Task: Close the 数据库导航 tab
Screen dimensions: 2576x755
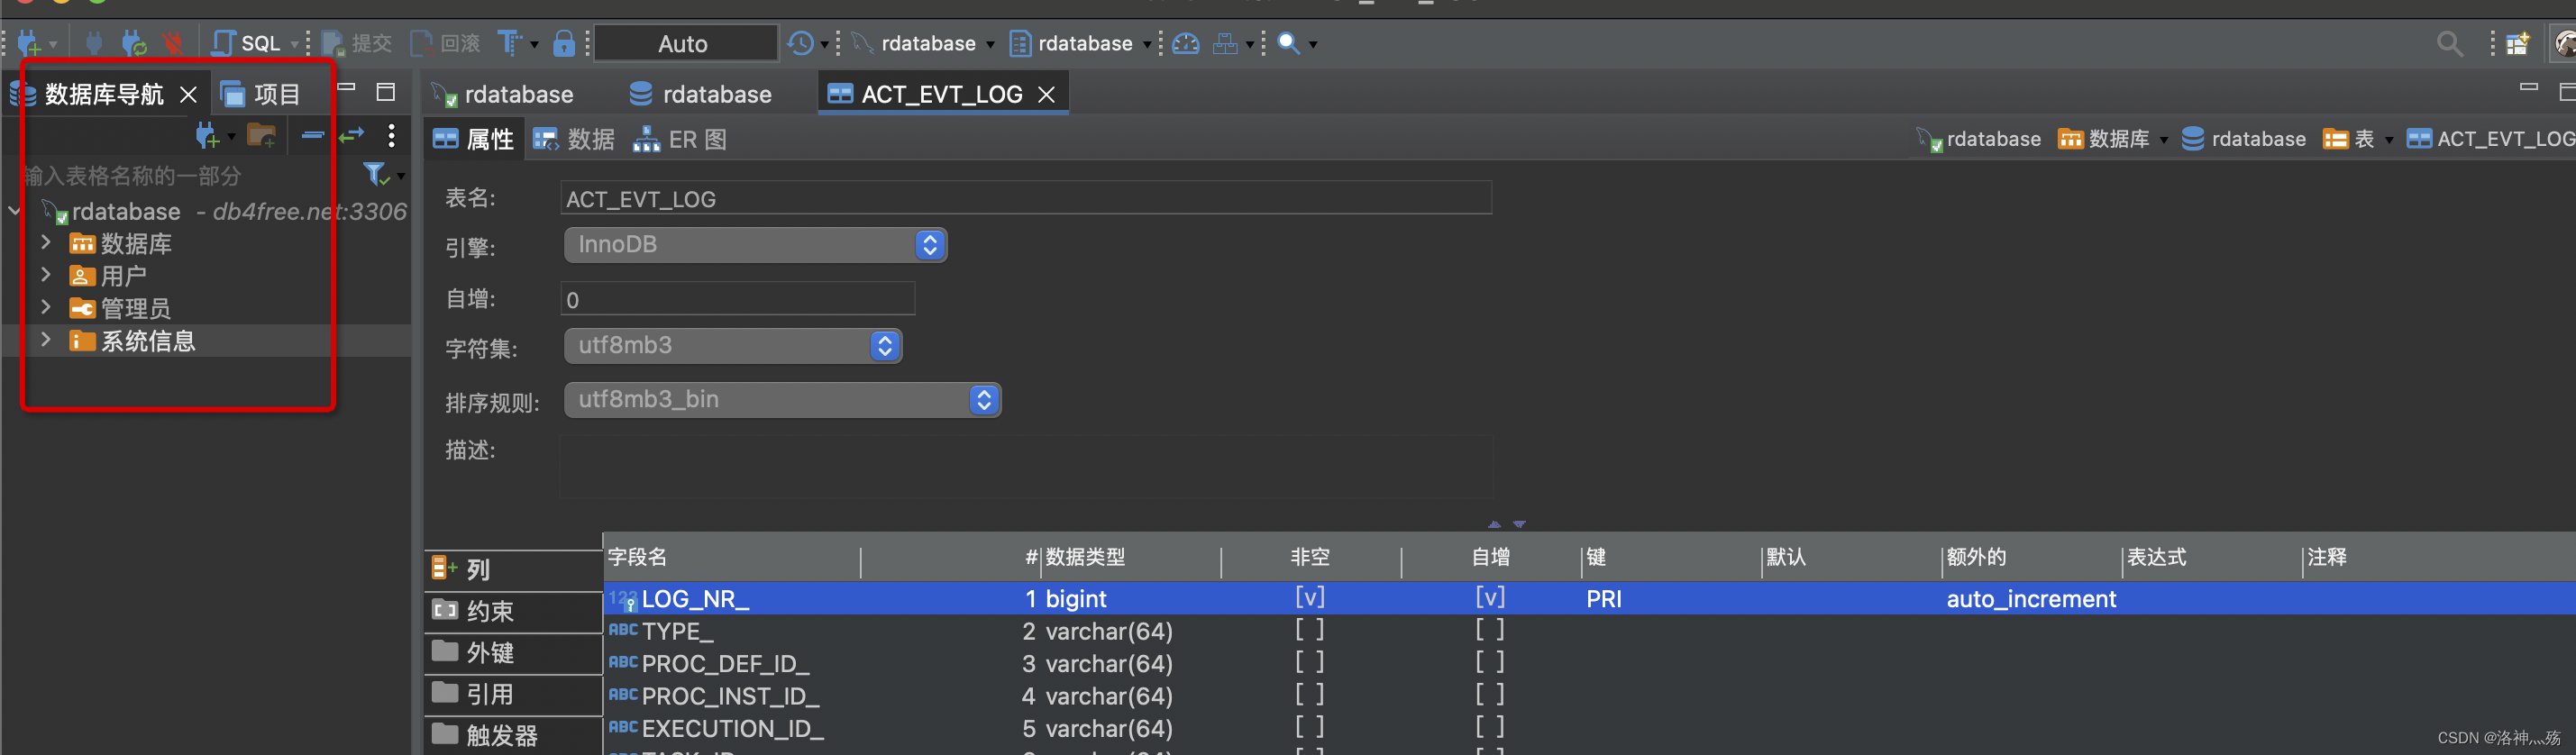Action: (x=188, y=94)
